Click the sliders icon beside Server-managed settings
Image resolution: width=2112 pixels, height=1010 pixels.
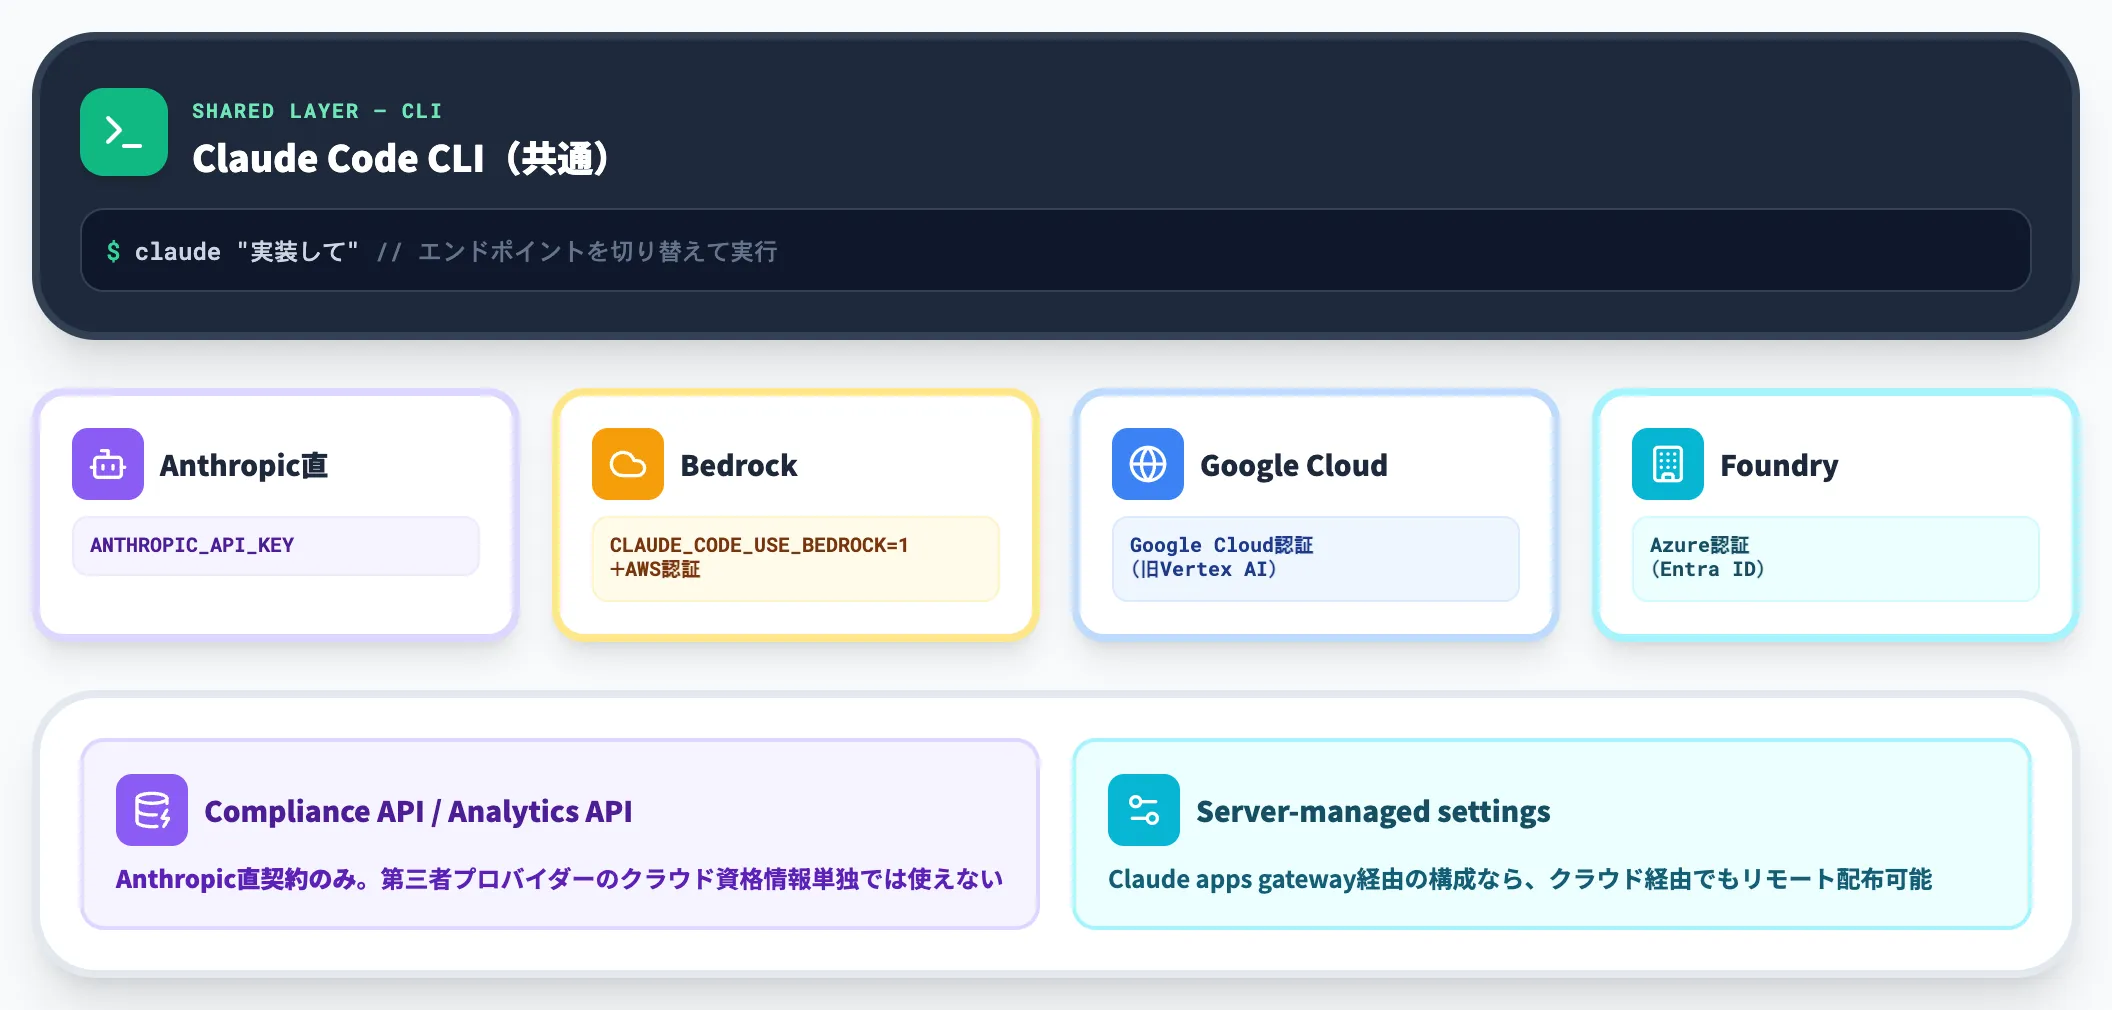tap(1144, 810)
